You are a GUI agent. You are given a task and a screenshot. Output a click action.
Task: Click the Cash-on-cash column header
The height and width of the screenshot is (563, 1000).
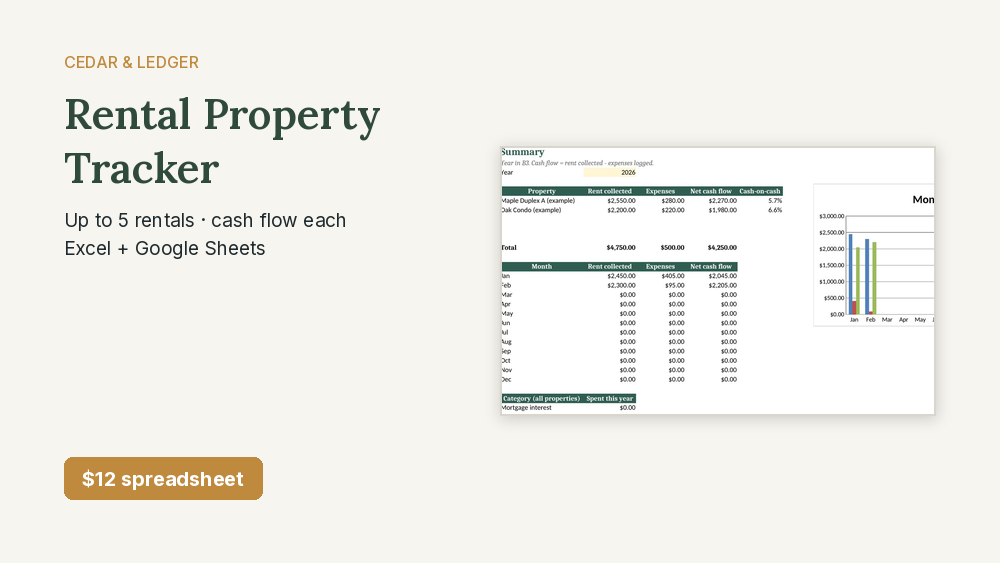pos(760,191)
